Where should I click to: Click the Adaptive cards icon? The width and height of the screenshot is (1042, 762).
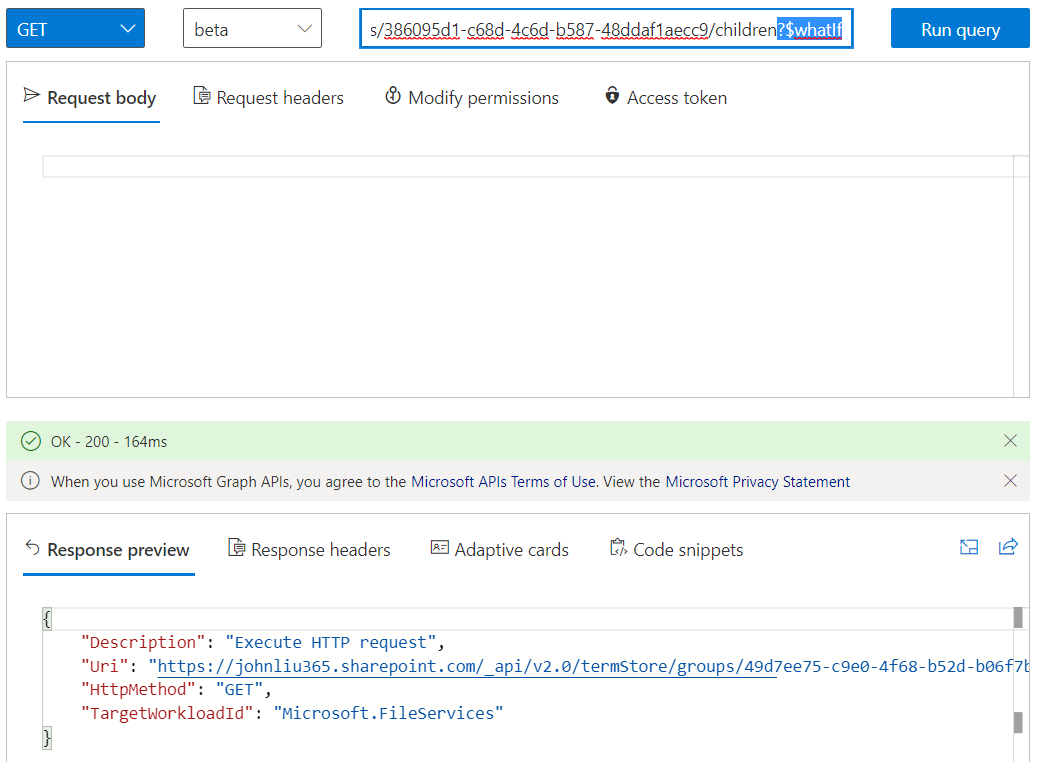(439, 547)
